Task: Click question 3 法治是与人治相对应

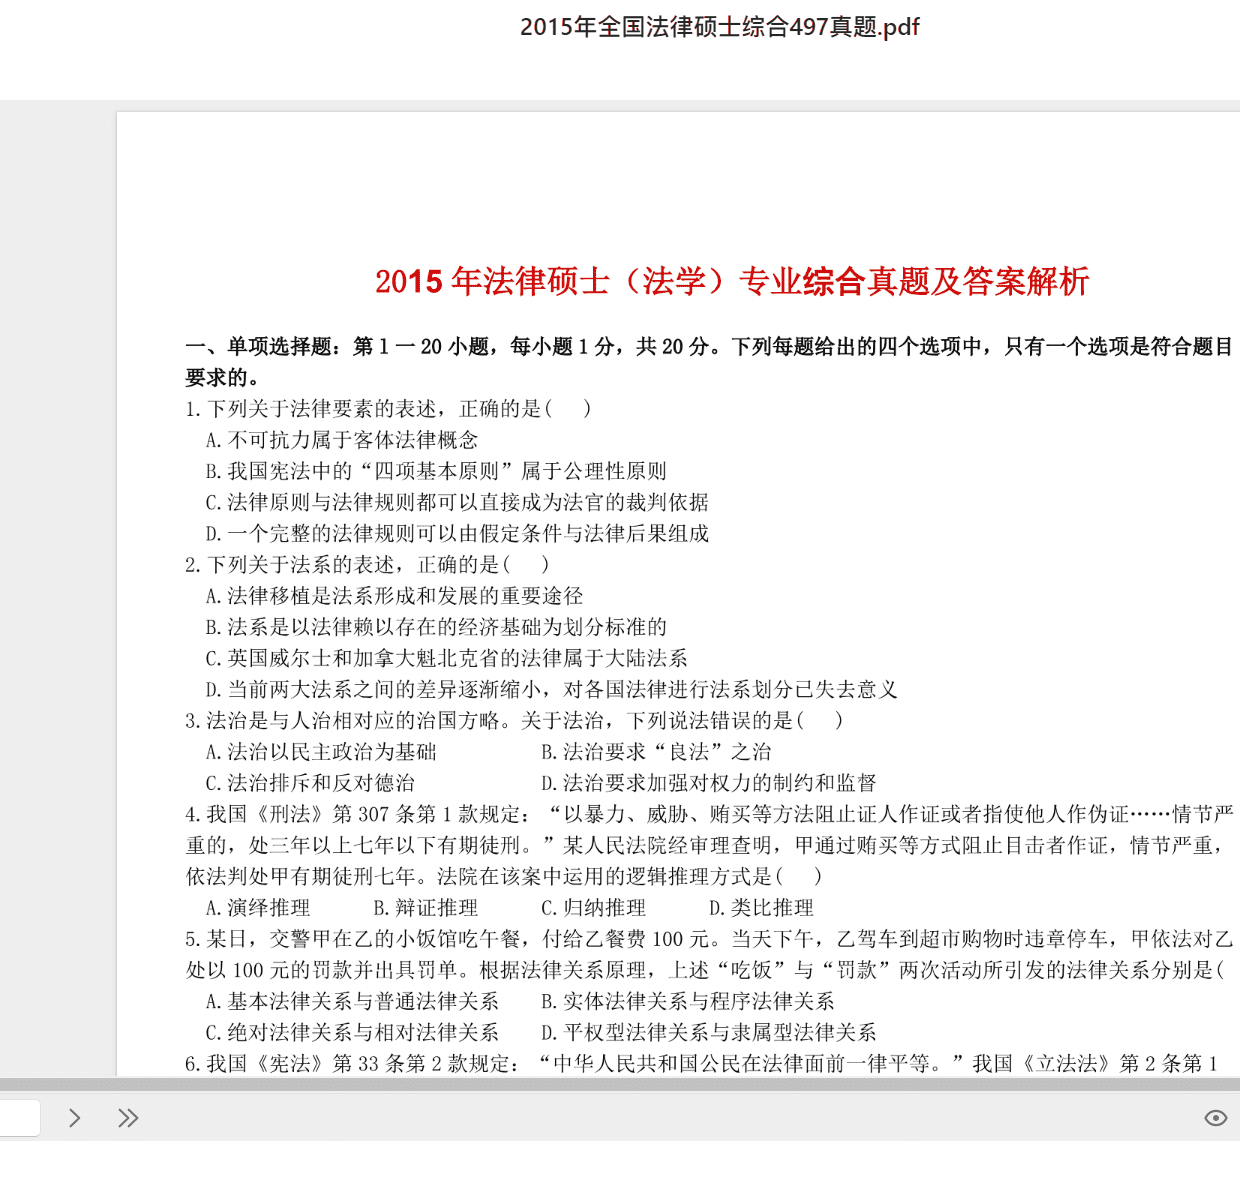Action: coord(514,720)
